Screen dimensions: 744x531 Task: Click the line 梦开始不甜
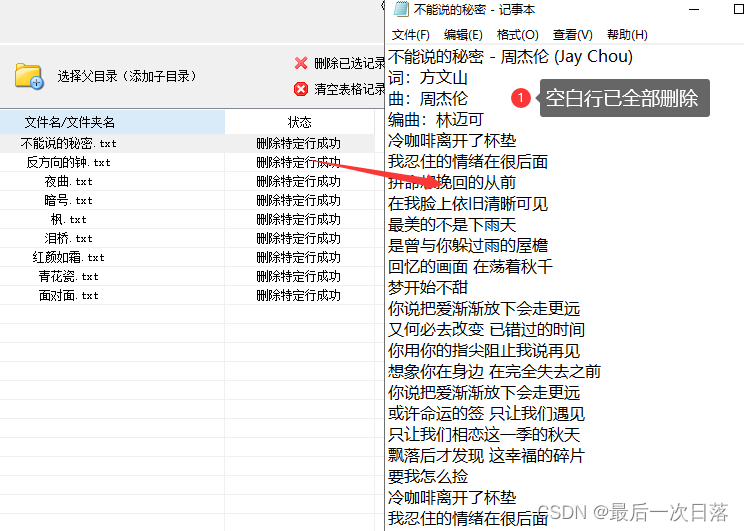tap(428, 287)
